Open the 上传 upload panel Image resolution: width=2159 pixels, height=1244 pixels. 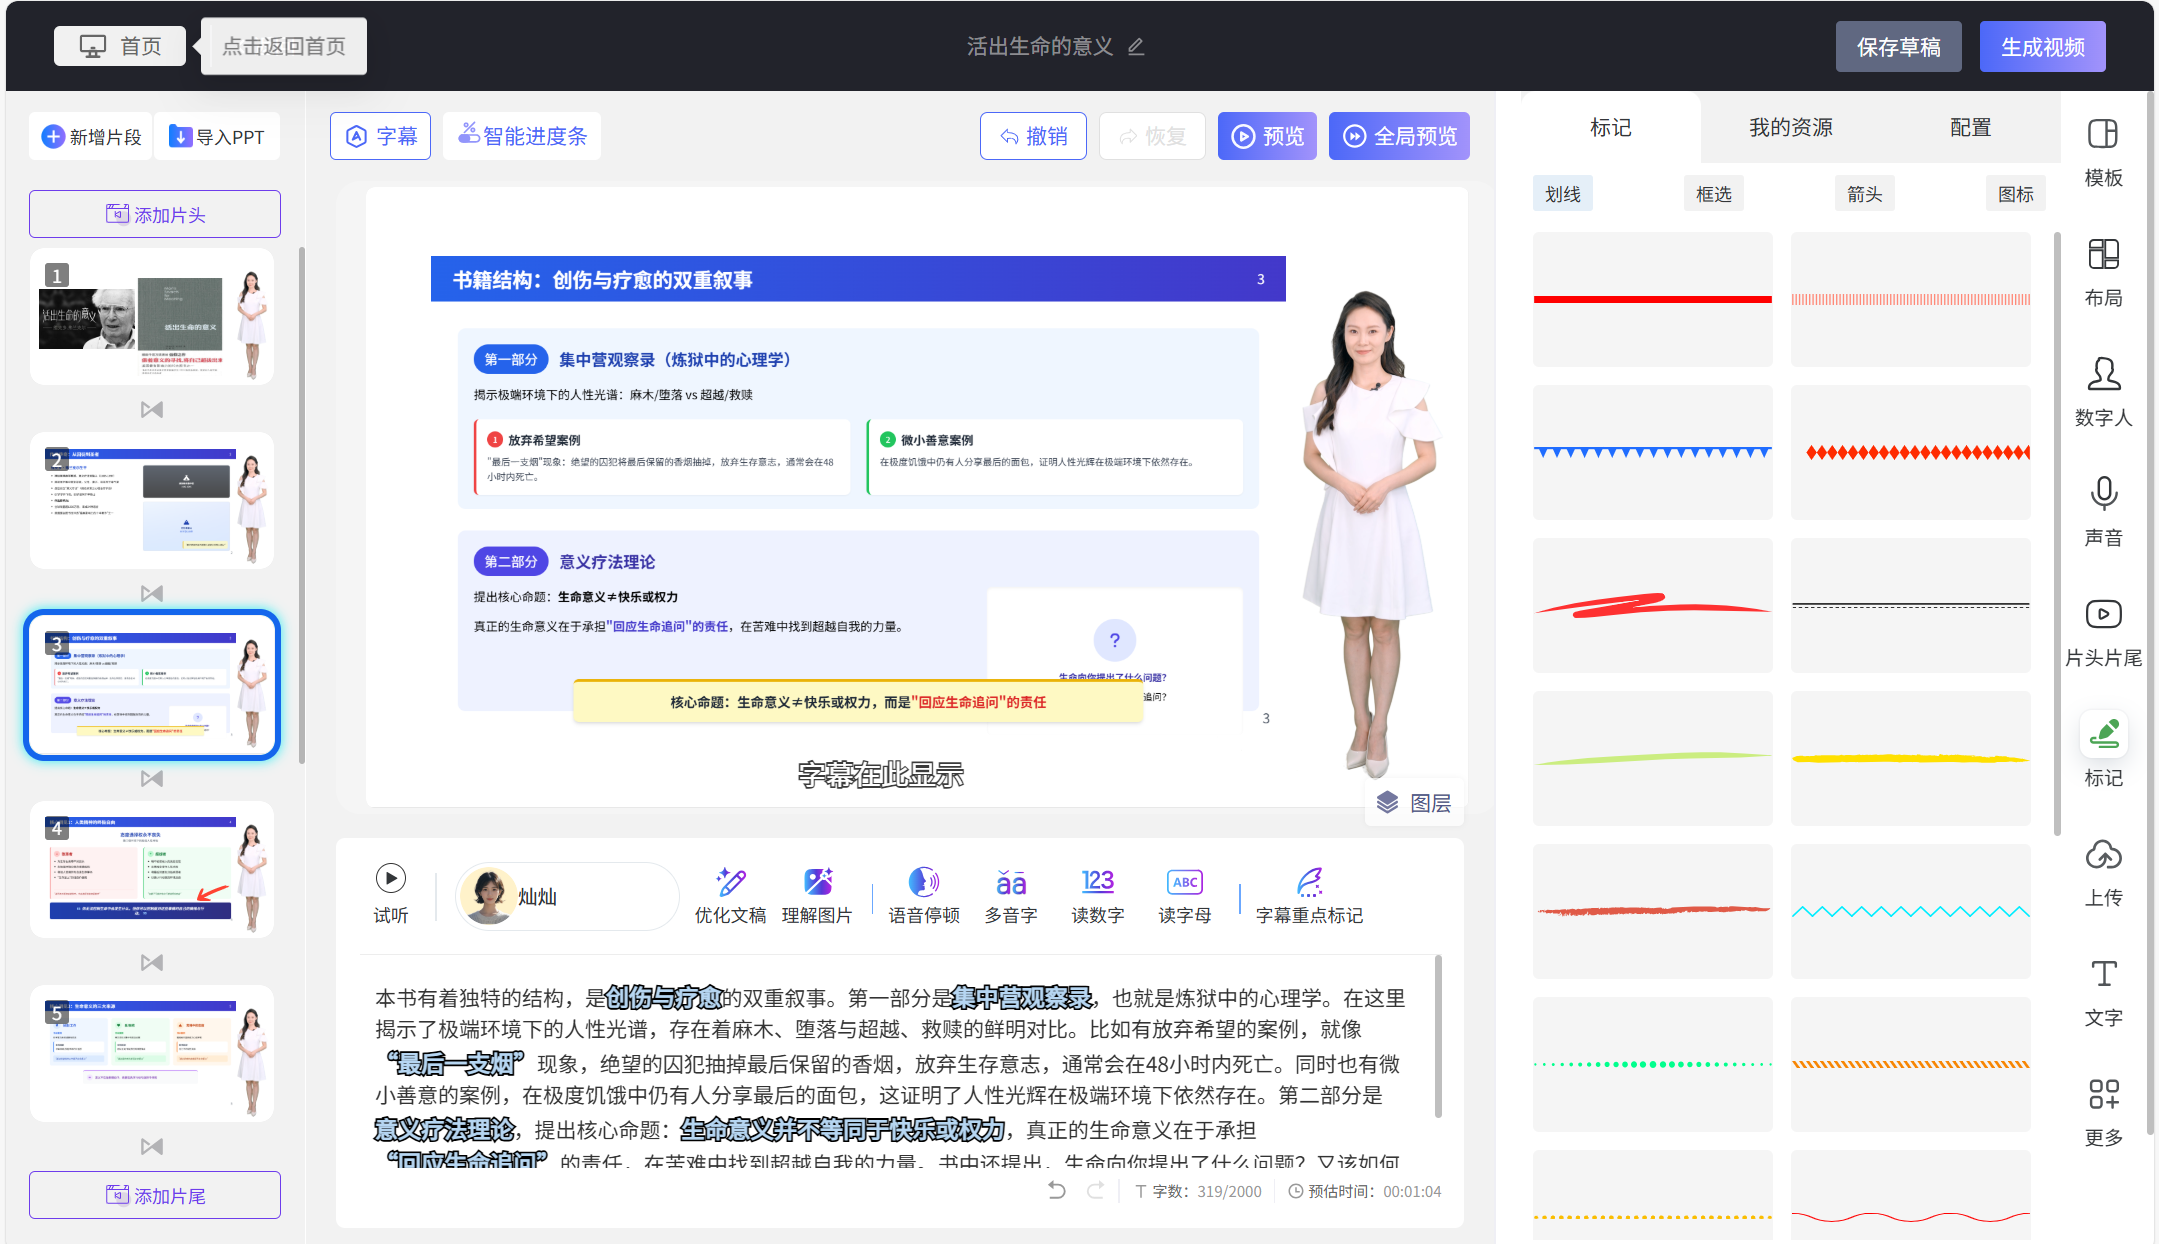click(2102, 870)
